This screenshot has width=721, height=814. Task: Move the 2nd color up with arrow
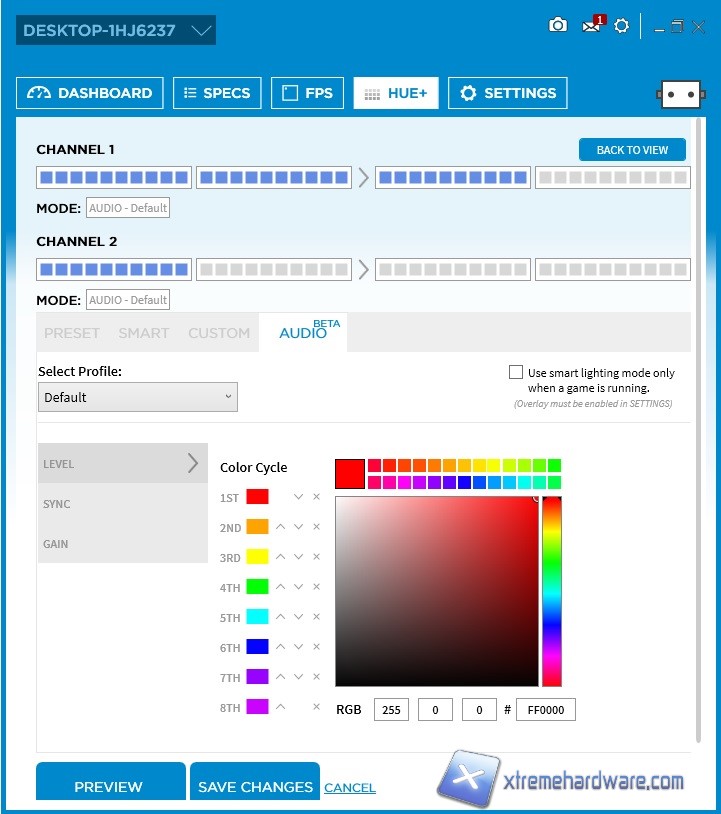[281, 527]
